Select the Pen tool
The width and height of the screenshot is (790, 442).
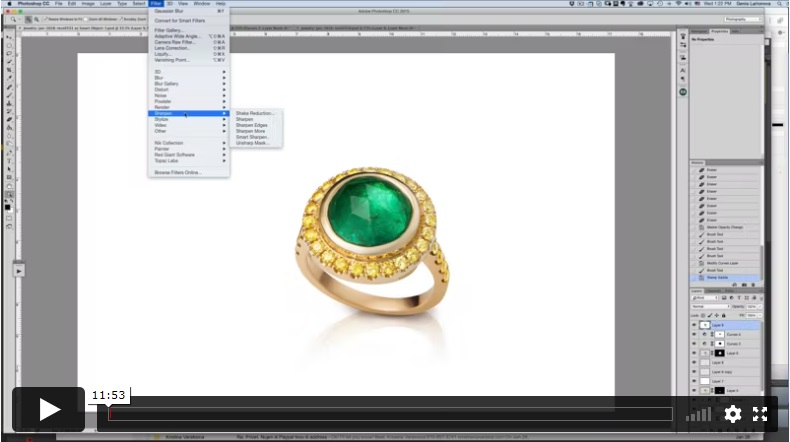click(x=9, y=153)
